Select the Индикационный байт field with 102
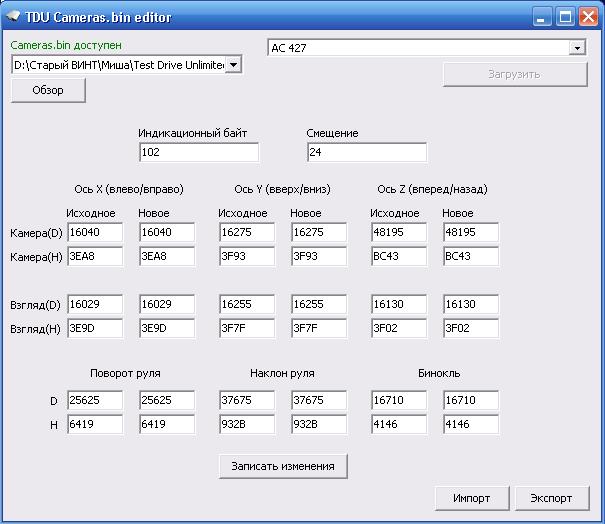 [199, 153]
